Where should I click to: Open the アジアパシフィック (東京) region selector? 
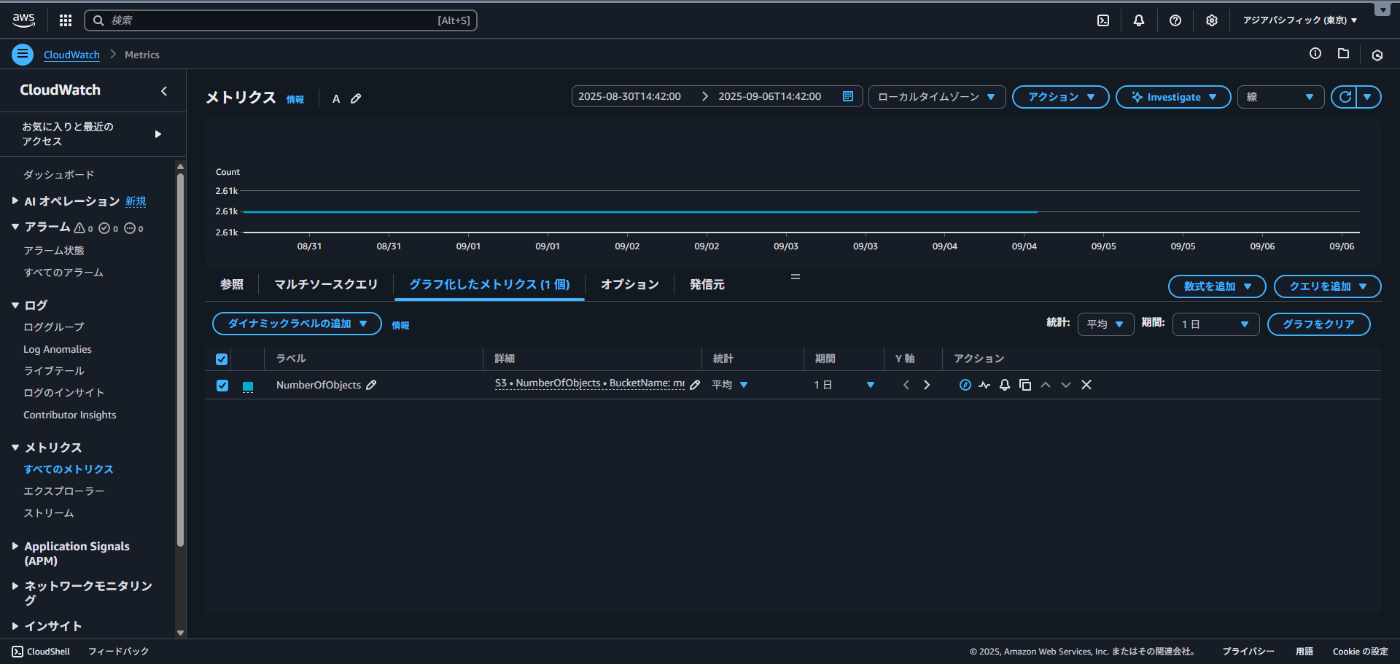(x=1300, y=20)
